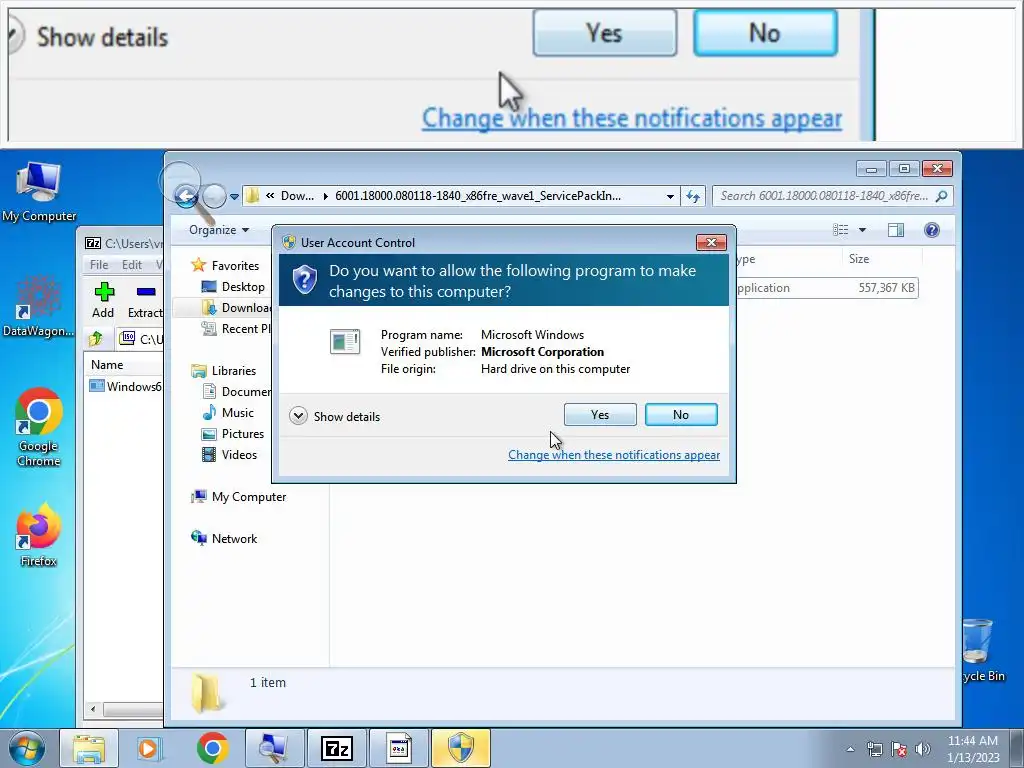This screenshot has height=768, width=1024.
Task: Open Chrome from the taskbar
Action: [212, 748]
